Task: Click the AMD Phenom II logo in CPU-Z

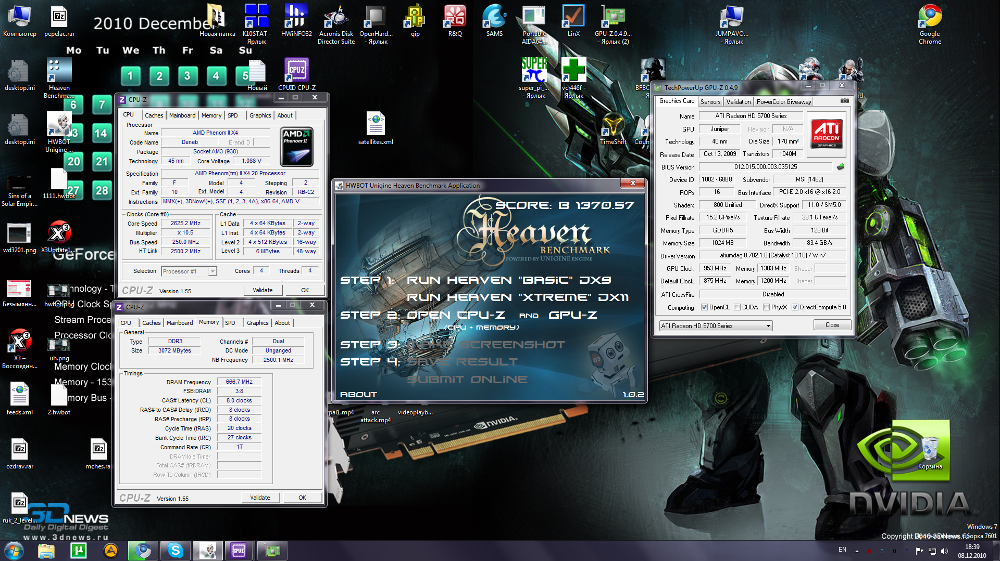Action: point(297,146)
